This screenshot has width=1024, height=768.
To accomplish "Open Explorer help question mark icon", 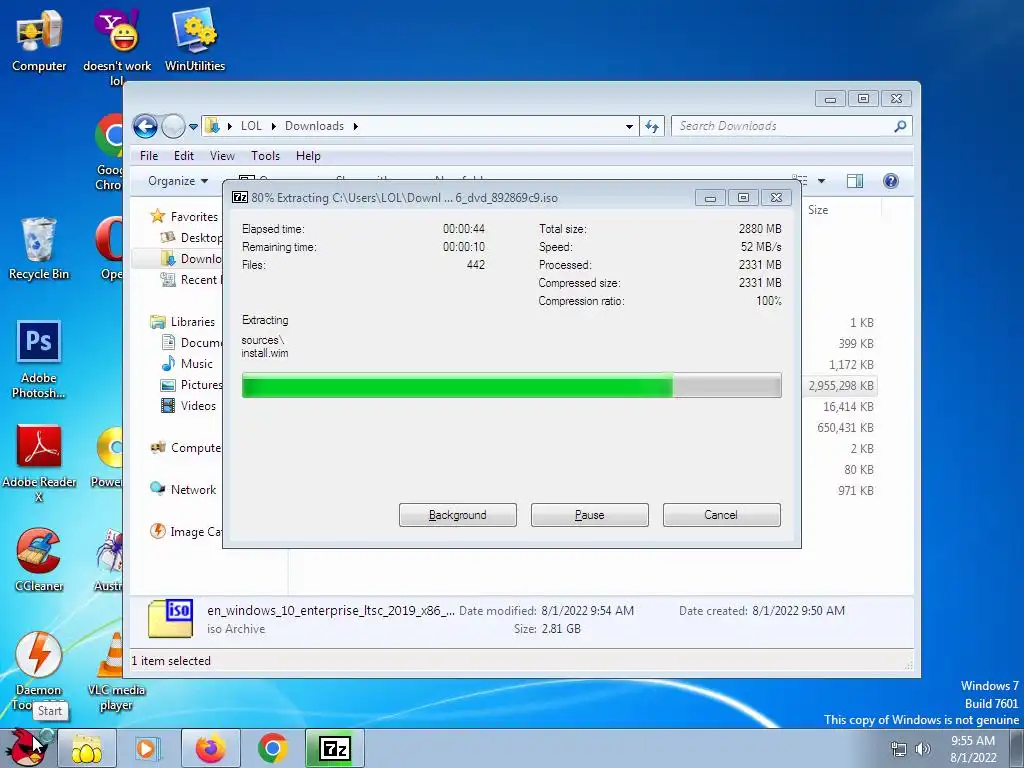I will [891, 181].
